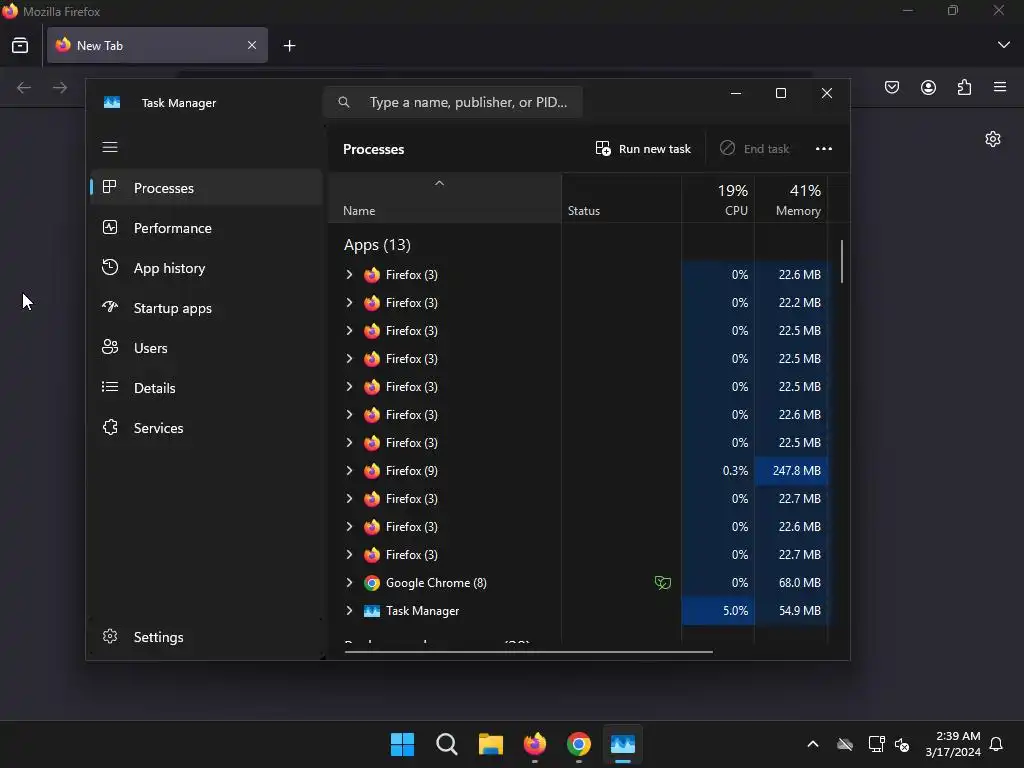Open the New Tab personalize gear icon

993,139
